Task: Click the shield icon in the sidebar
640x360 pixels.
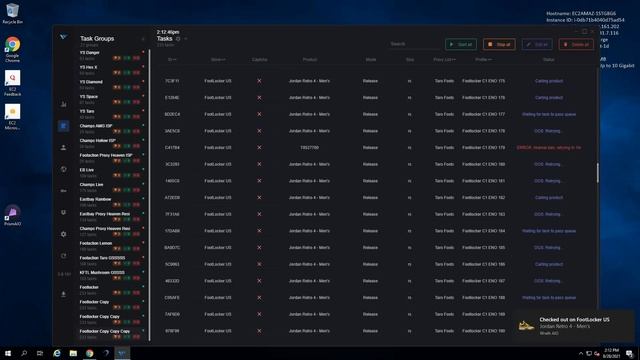Action: (64, 212)
